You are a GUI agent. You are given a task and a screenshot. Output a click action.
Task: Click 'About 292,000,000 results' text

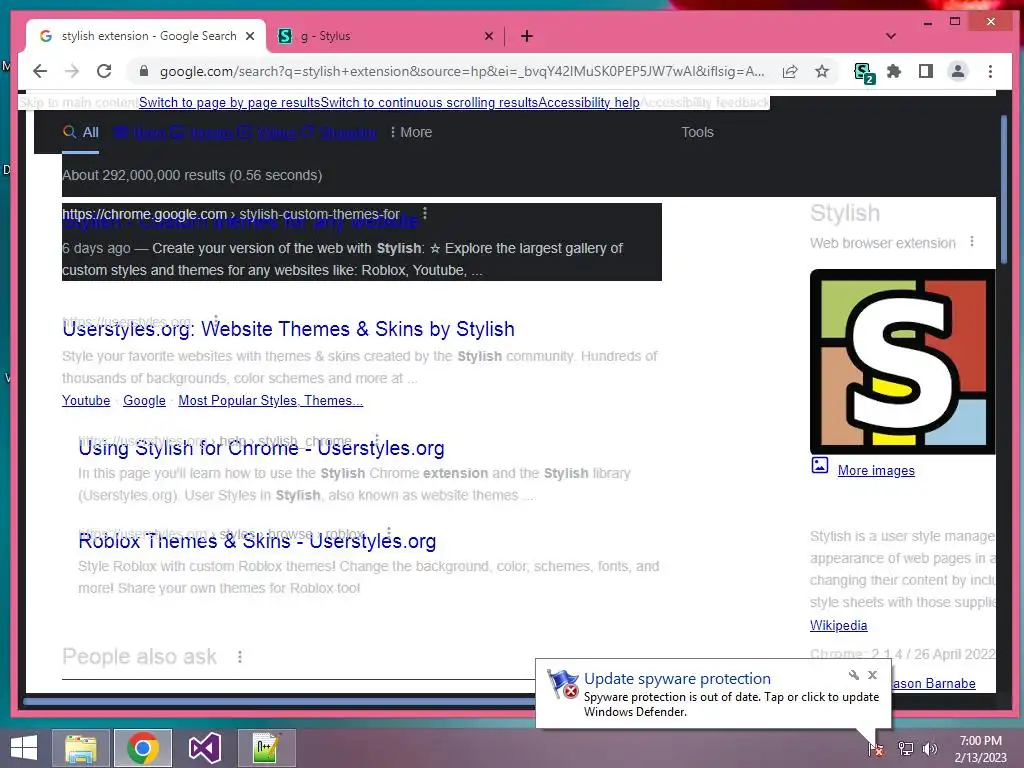[x=192, y=176]
